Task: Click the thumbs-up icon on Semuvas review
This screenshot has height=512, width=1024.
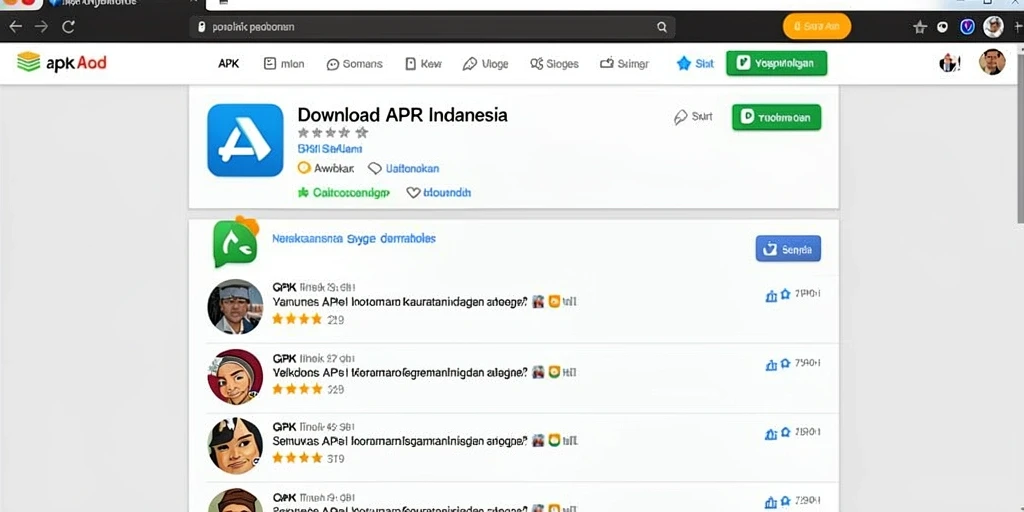Action: (x=771, y=434)
